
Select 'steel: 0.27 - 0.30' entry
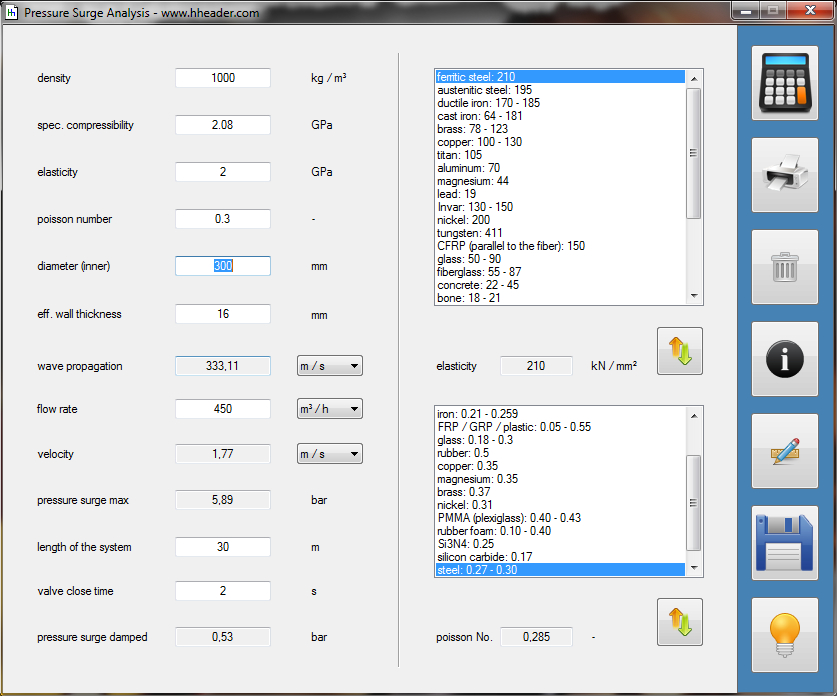(x=560, y=570)
